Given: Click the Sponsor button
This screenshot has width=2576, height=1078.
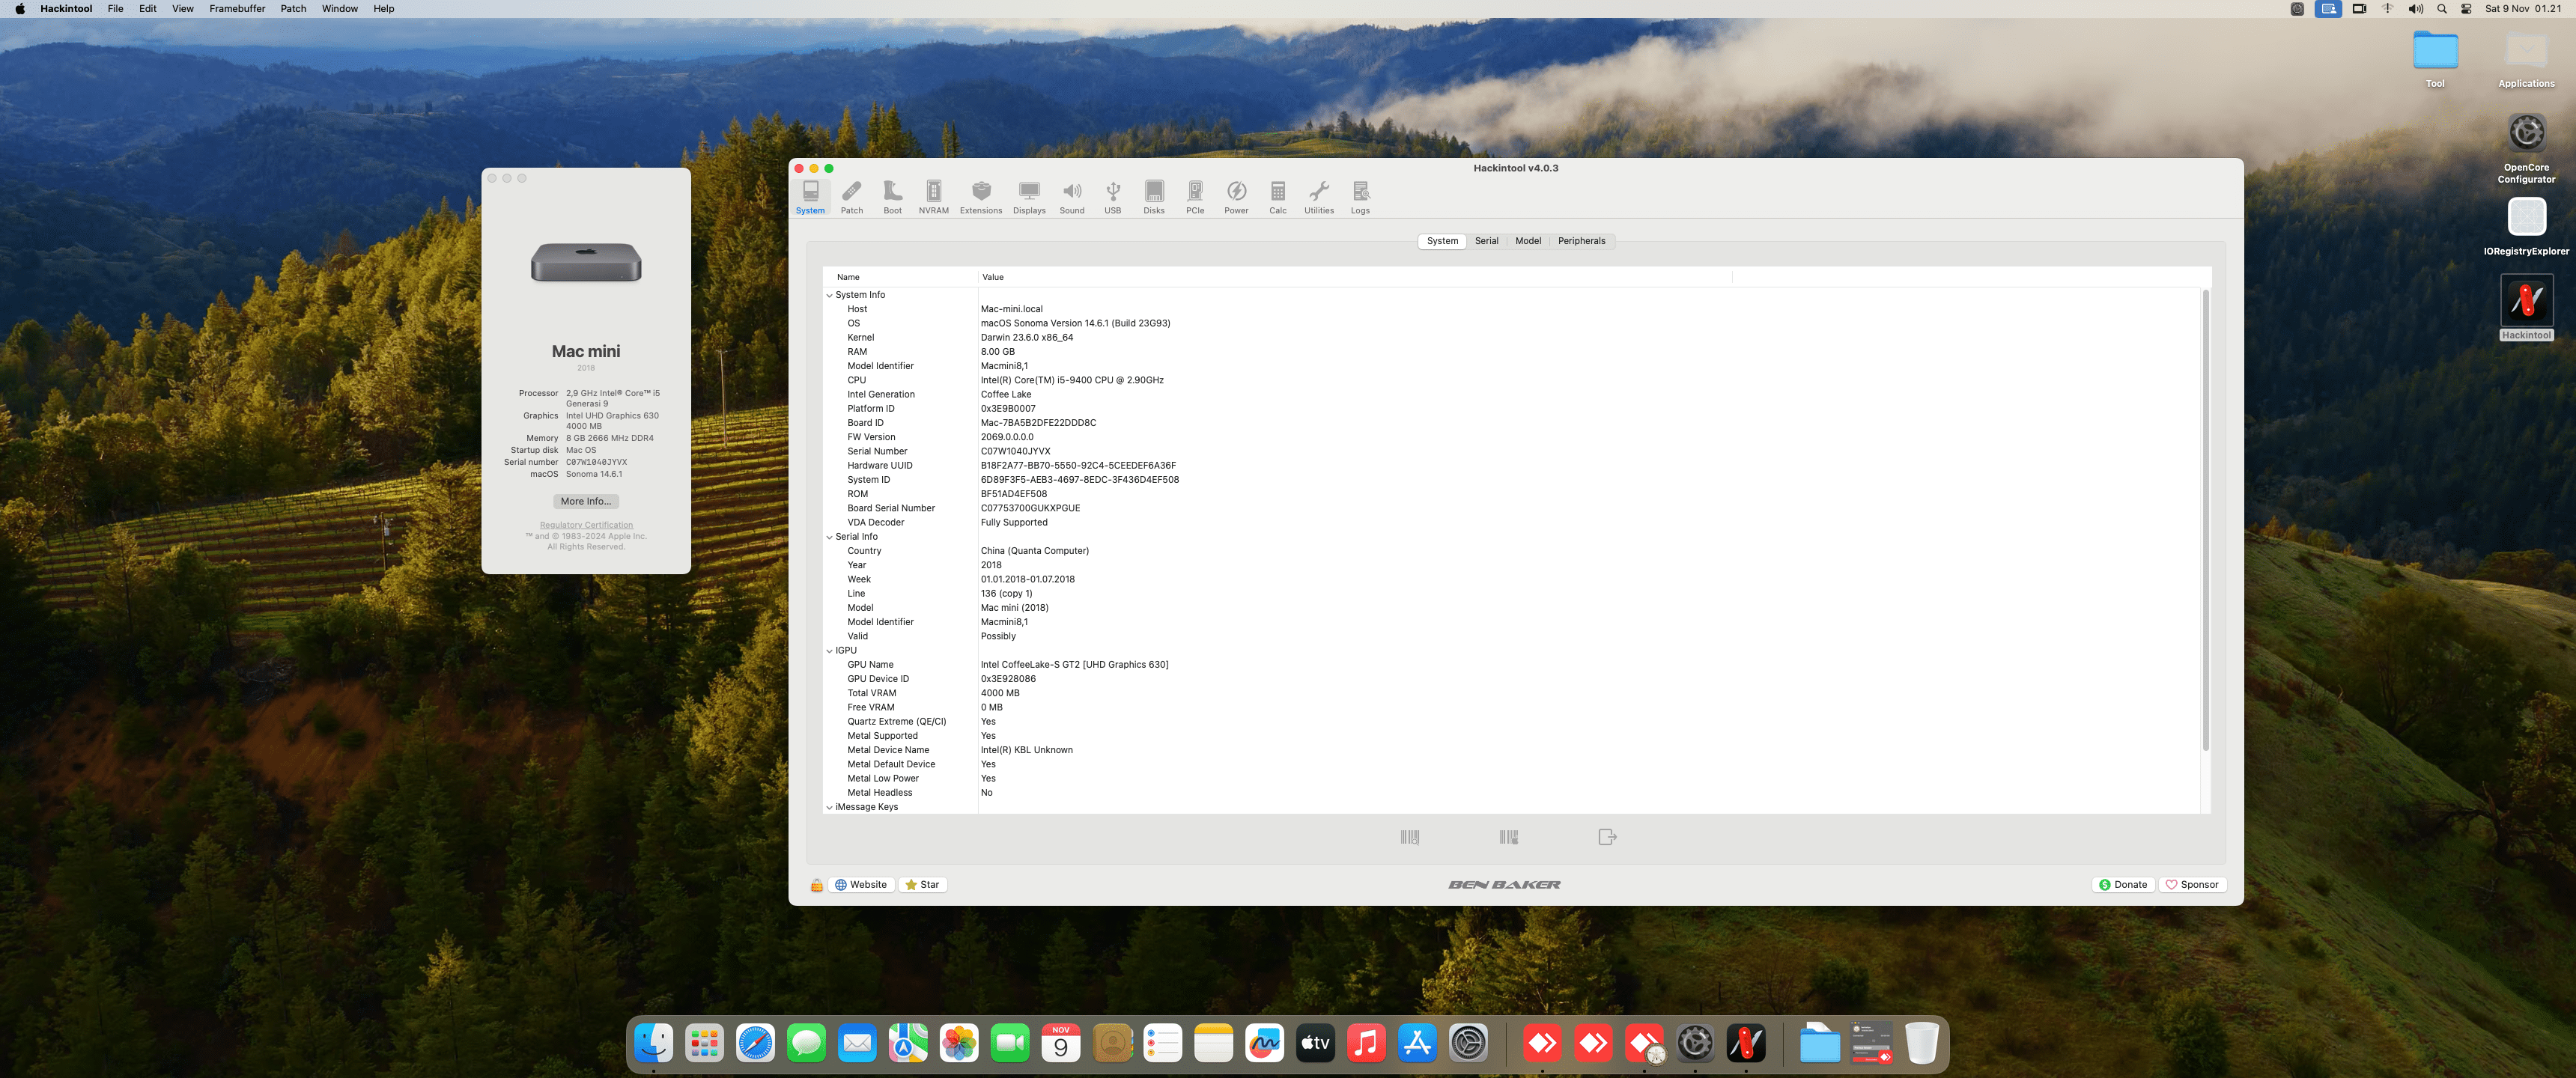Looking at the screenshot, I should [2192, 885].
